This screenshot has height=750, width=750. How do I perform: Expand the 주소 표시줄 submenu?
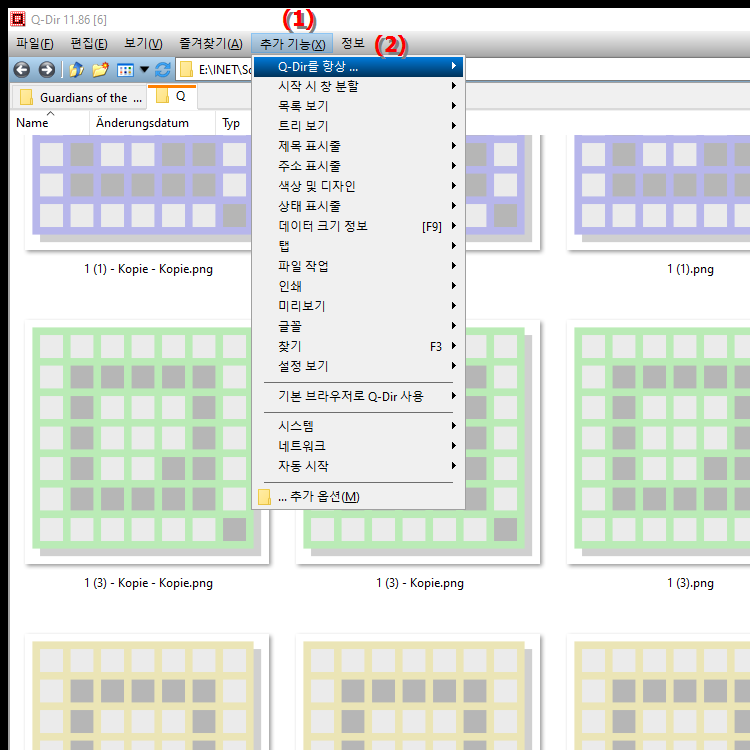tap(358, 166)
